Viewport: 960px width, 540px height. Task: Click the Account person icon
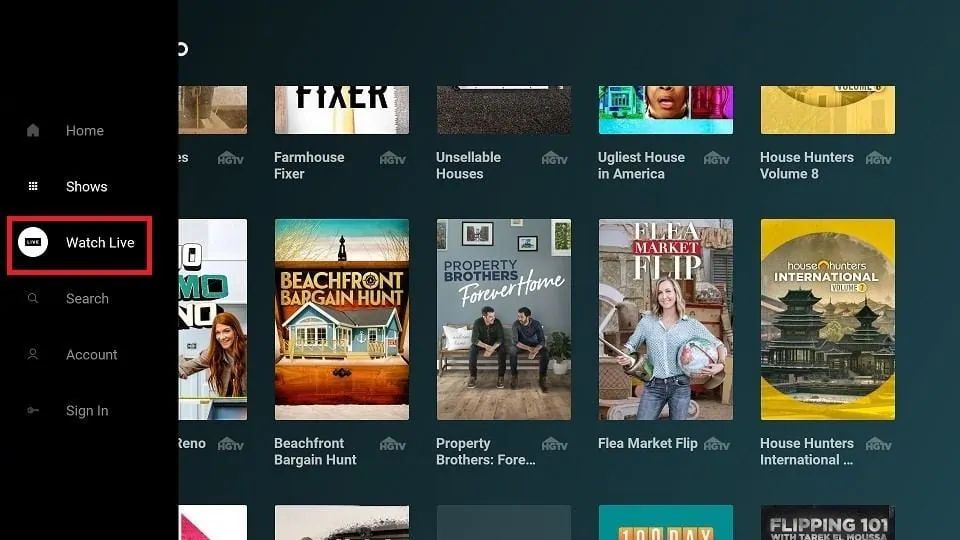(x=33, y=354)
